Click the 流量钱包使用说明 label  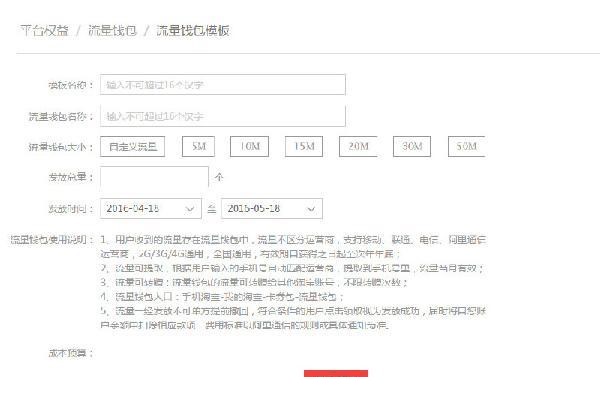[52, 240]
